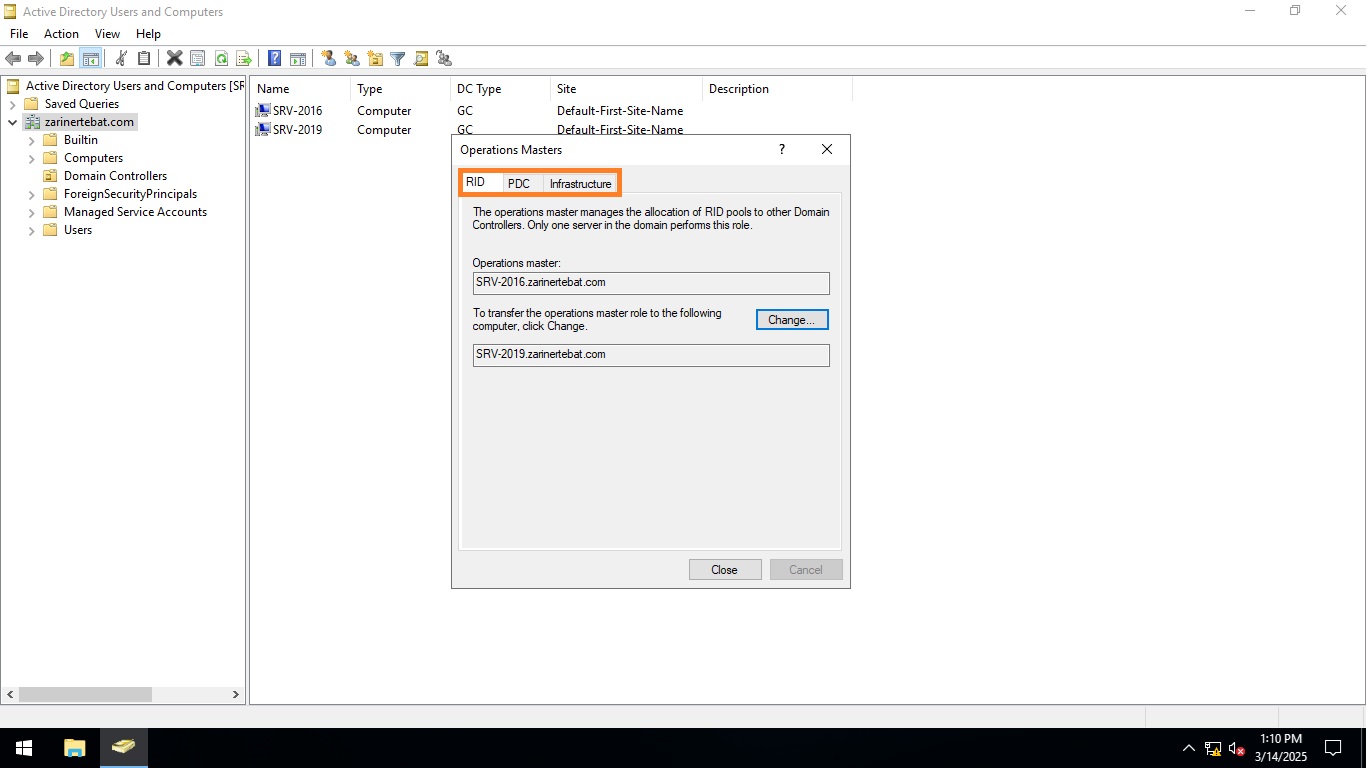Click the computer icon beside SRV-2016
The height and width of the screenshot is (768, 1370).
[263, 111]
